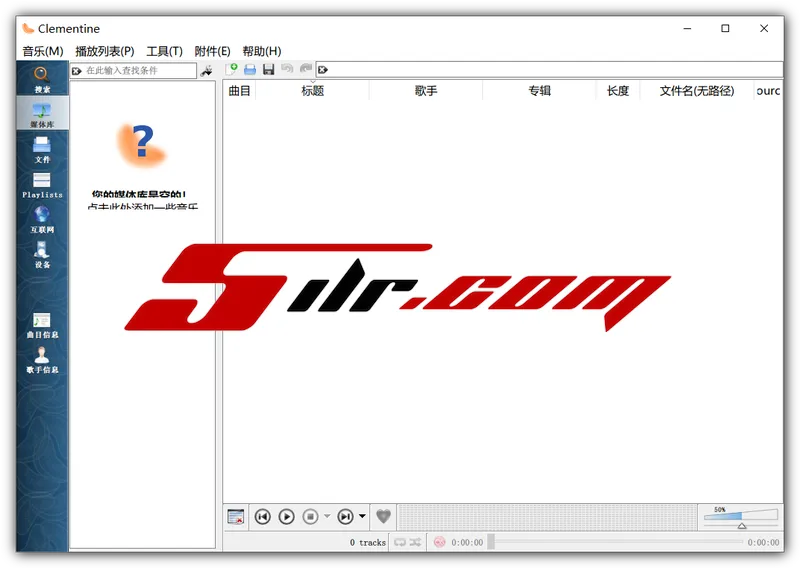Sort by the 文件名(无路径) column header
This screenshot has width=800, height=568.
point(697,91)
